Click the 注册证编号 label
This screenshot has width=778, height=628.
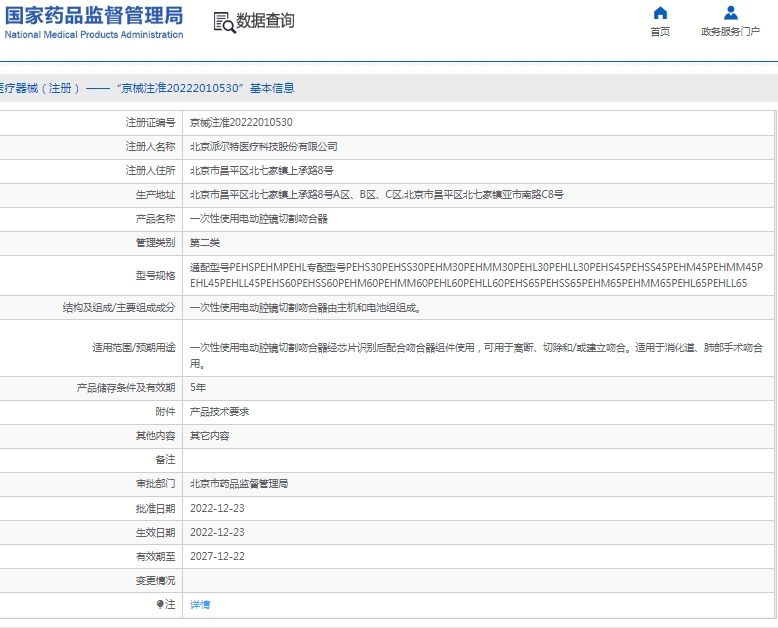point(150,123)
